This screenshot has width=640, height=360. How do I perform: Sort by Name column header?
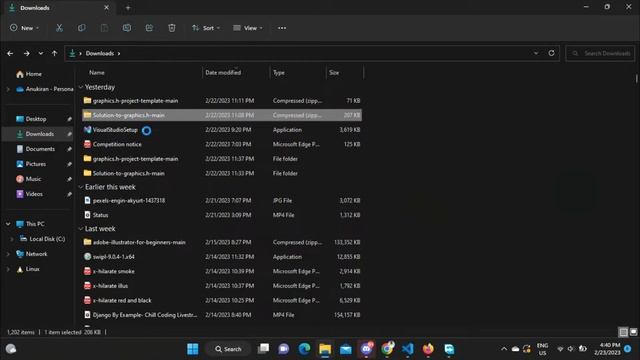[x=97, y=72]
